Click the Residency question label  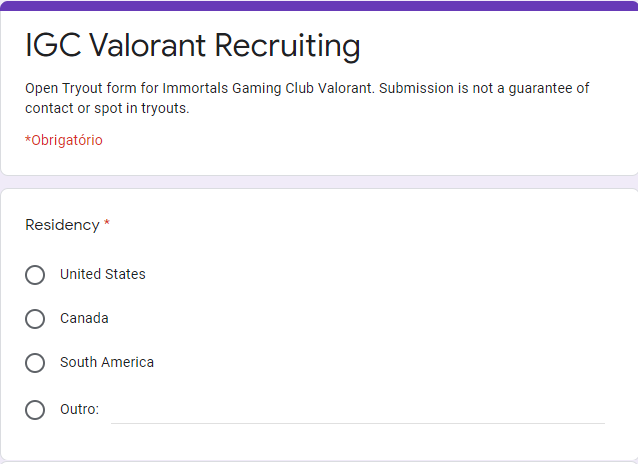pos(62,225)
